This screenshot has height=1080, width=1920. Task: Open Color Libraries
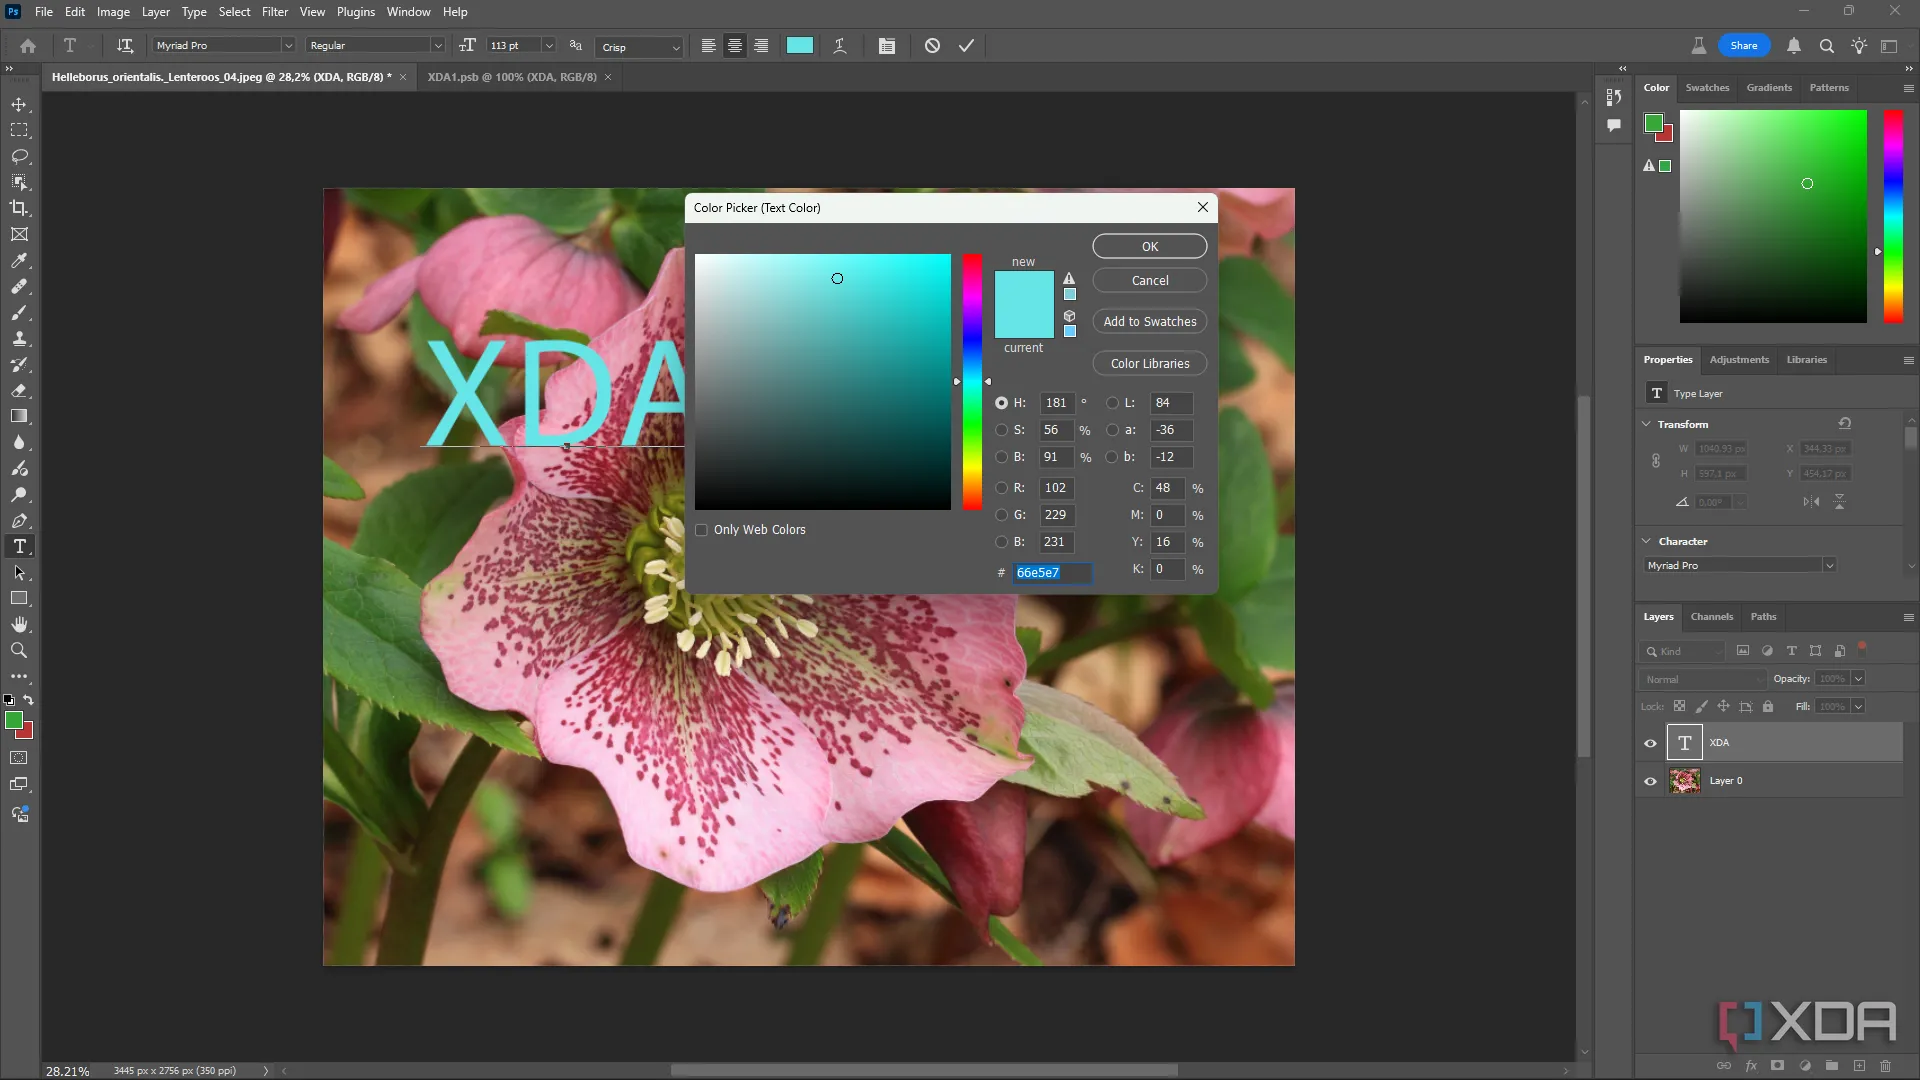click(x=1149, y=364)
